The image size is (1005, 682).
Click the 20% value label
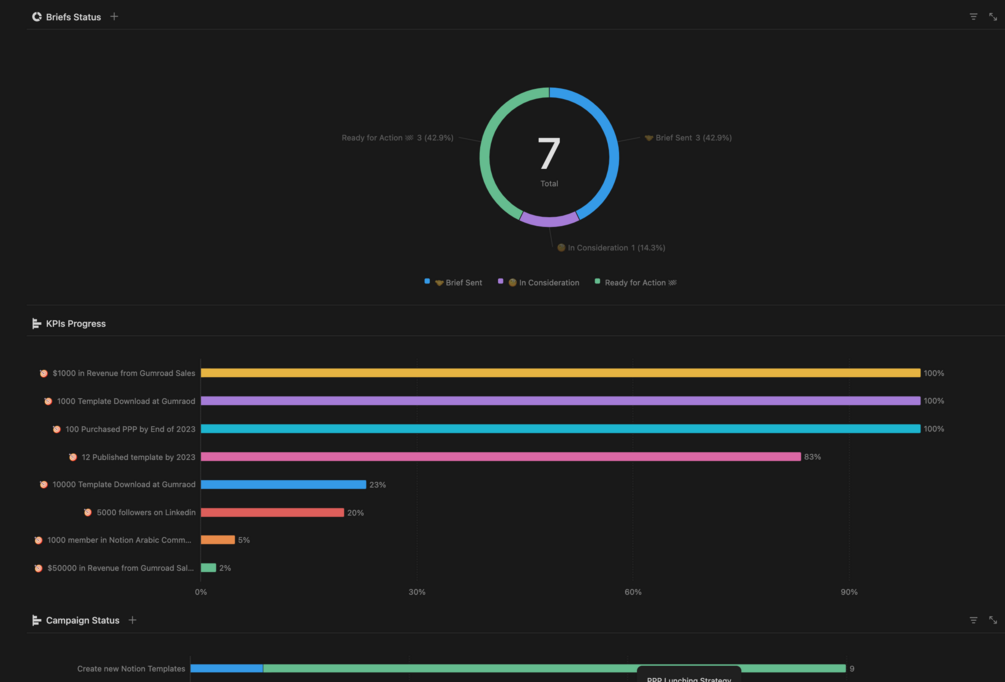point(356,513)
